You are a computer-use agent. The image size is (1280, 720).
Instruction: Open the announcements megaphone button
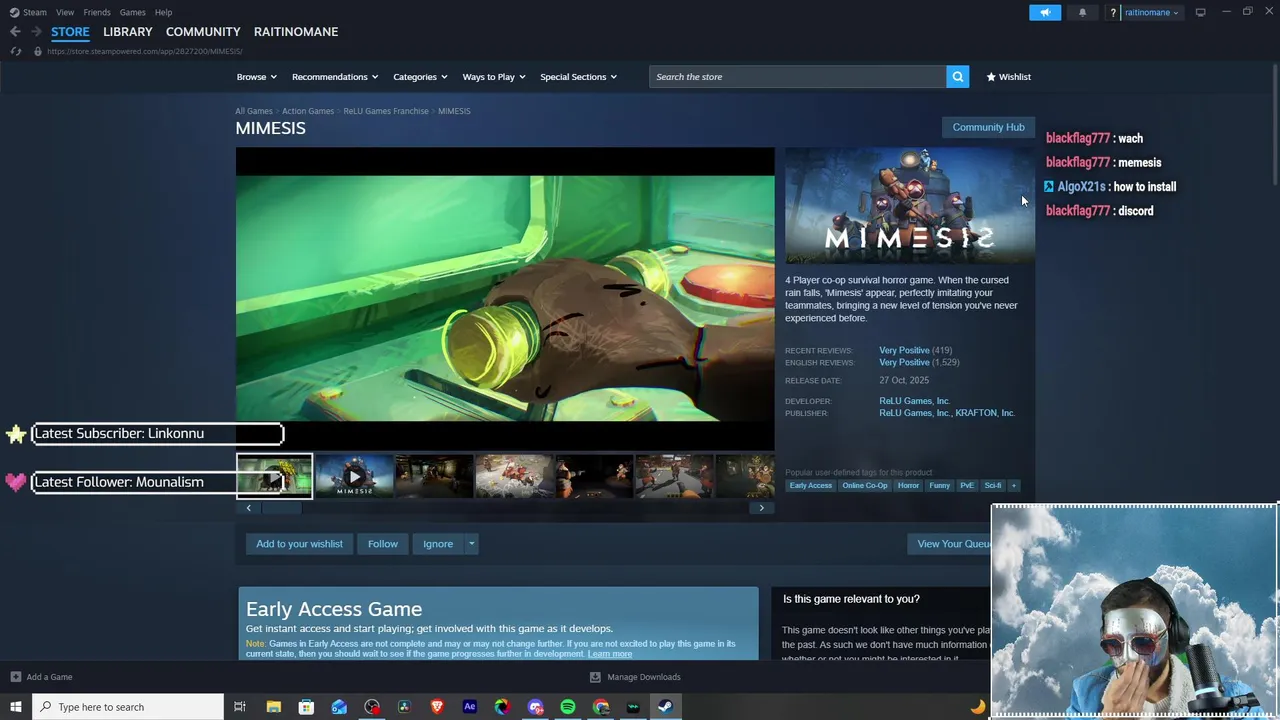1045,12
